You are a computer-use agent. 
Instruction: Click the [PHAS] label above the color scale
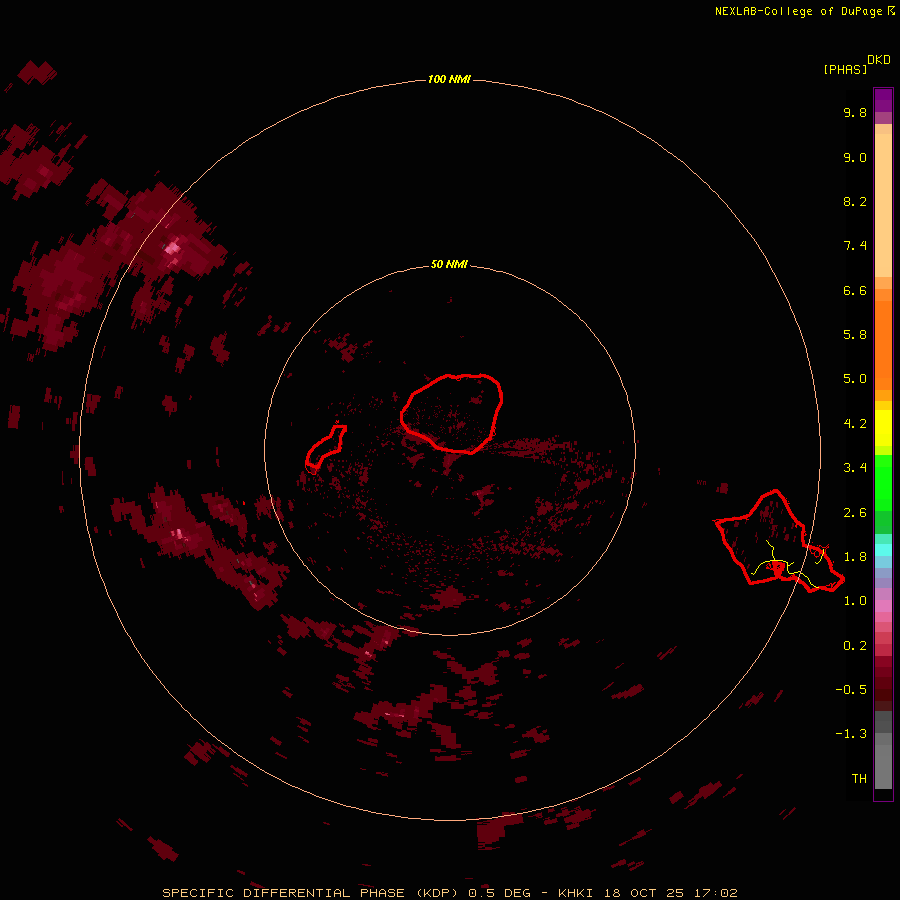[845, 70]
